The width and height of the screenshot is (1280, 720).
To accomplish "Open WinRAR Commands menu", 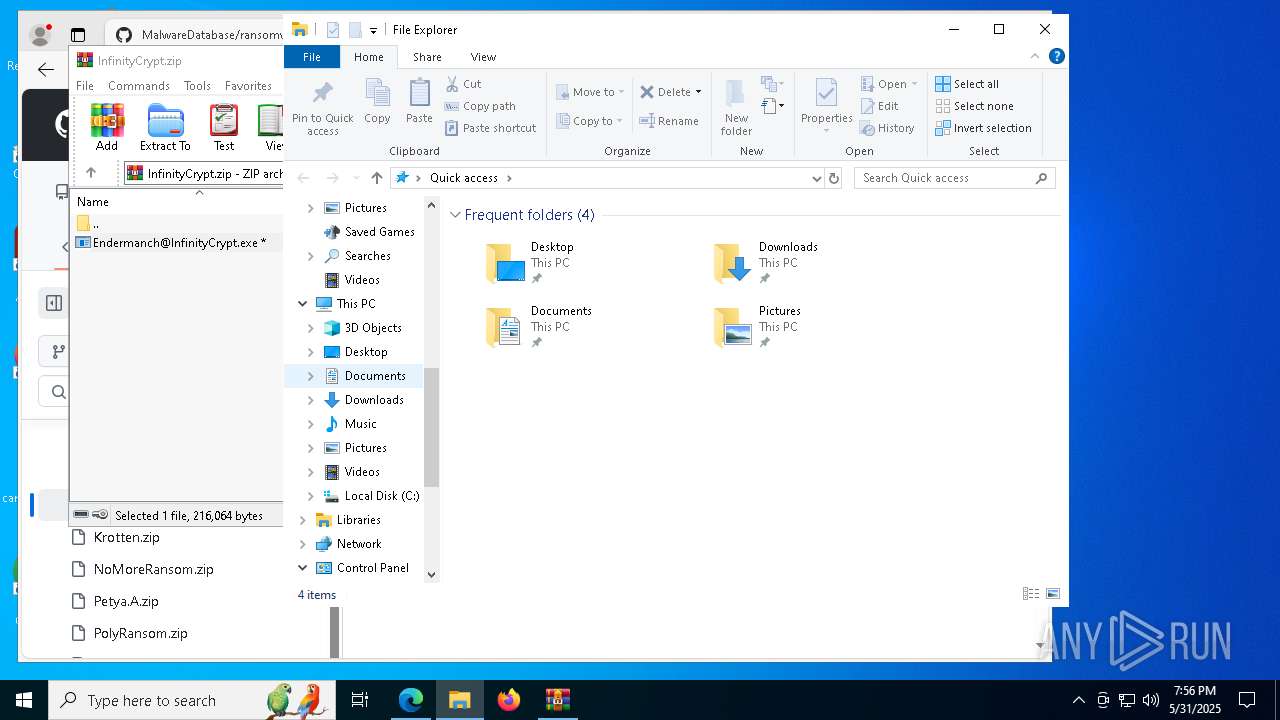I will 139,86.
